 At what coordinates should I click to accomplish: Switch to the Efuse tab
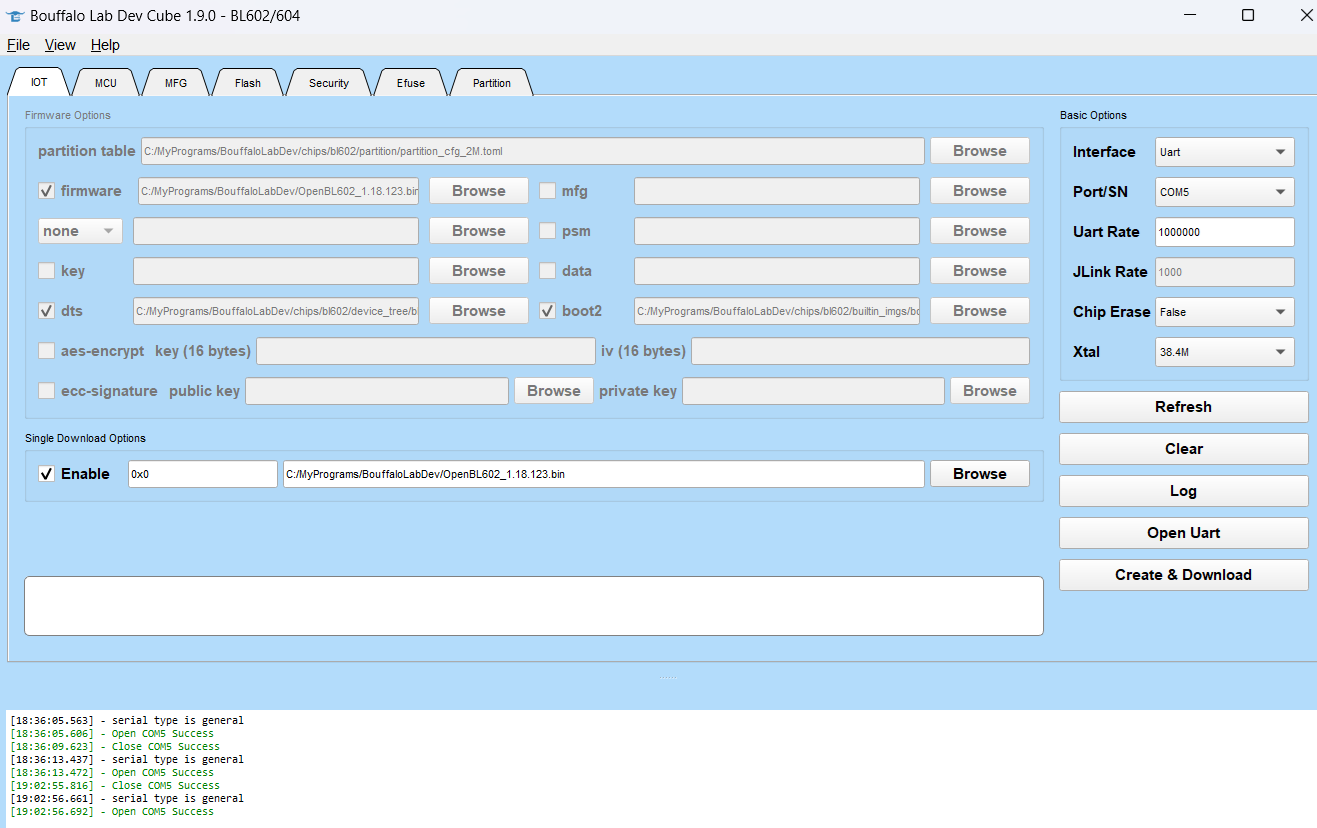[x=411, y=83]
